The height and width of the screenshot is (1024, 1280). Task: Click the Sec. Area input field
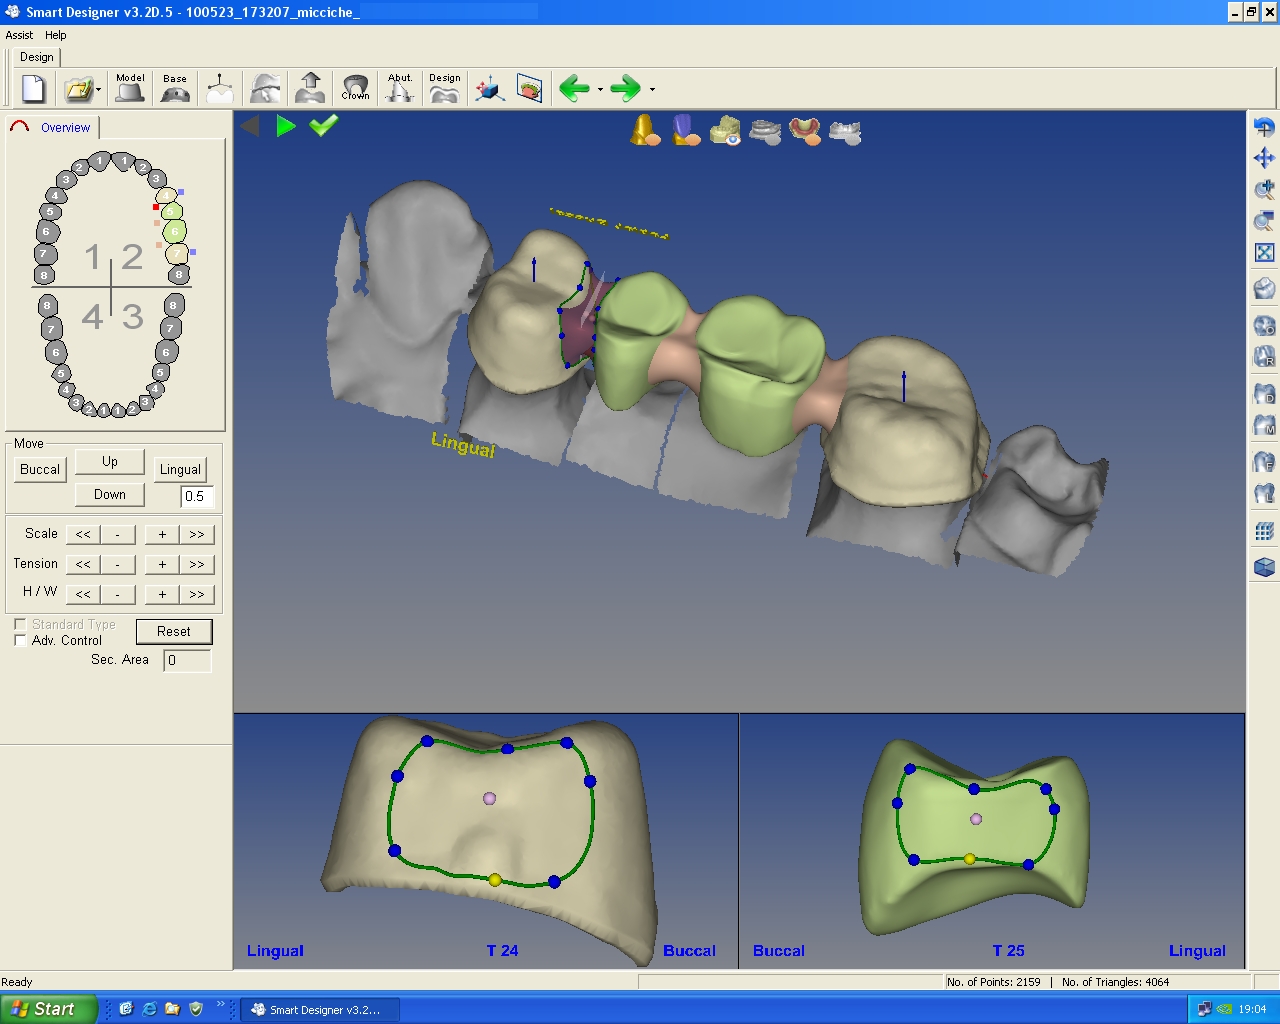(187, 660)
